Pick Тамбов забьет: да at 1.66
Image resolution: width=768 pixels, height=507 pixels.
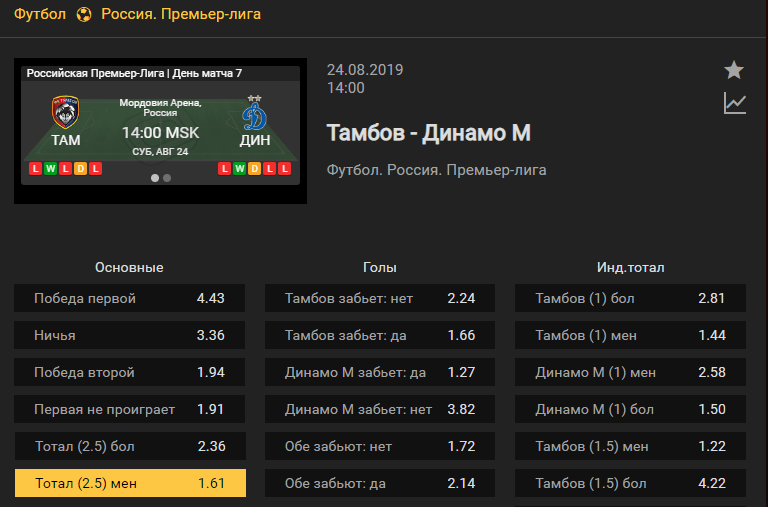click(380, 335)
